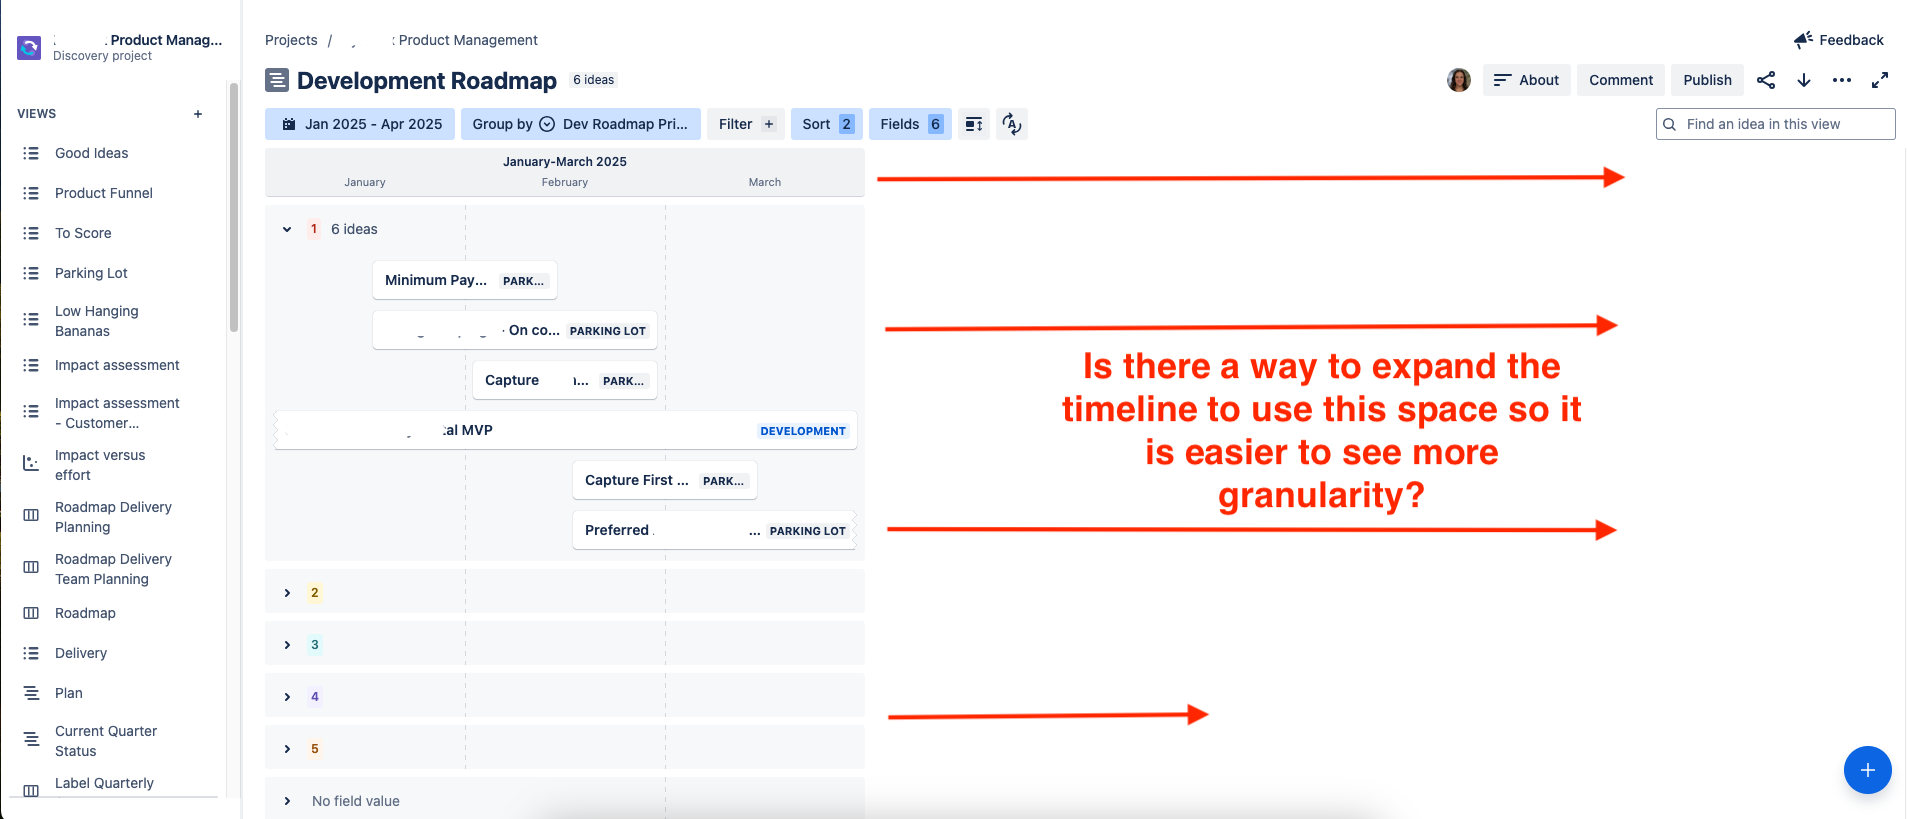The image size is (1907, 819).
Task: Open the Capture First idea card
Action: click(665, 480)
